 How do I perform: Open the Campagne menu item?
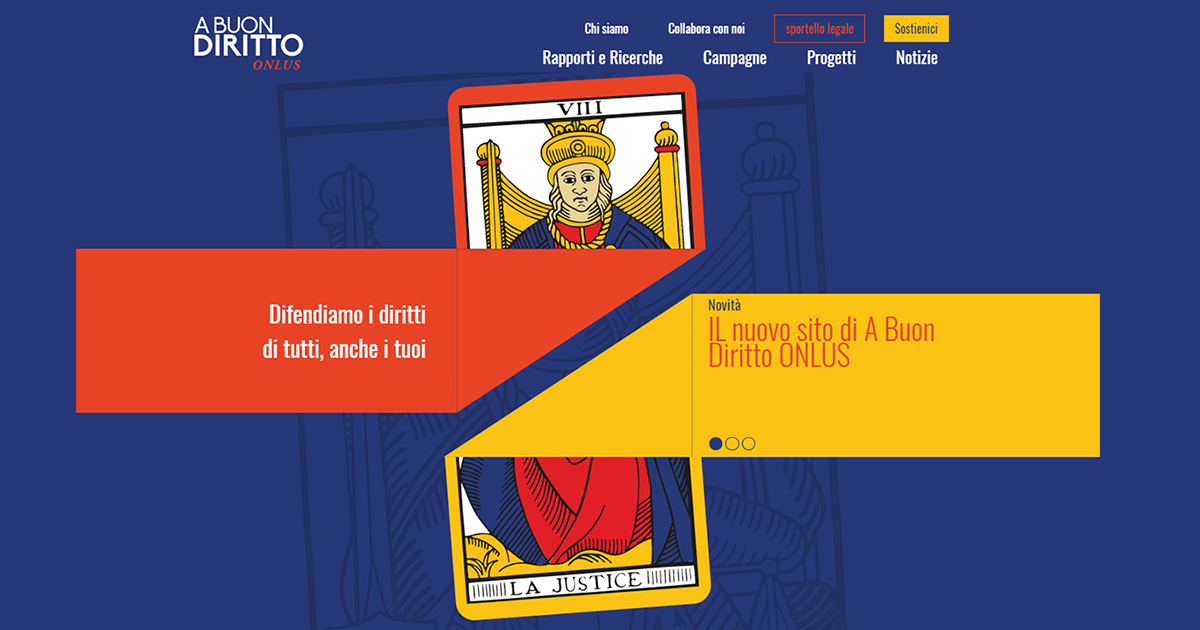click(x=735, y=58)
